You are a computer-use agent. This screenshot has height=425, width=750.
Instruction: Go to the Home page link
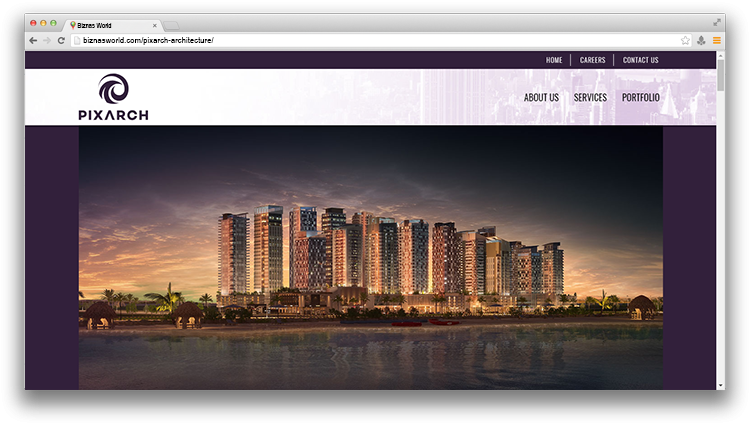(554, 60)
